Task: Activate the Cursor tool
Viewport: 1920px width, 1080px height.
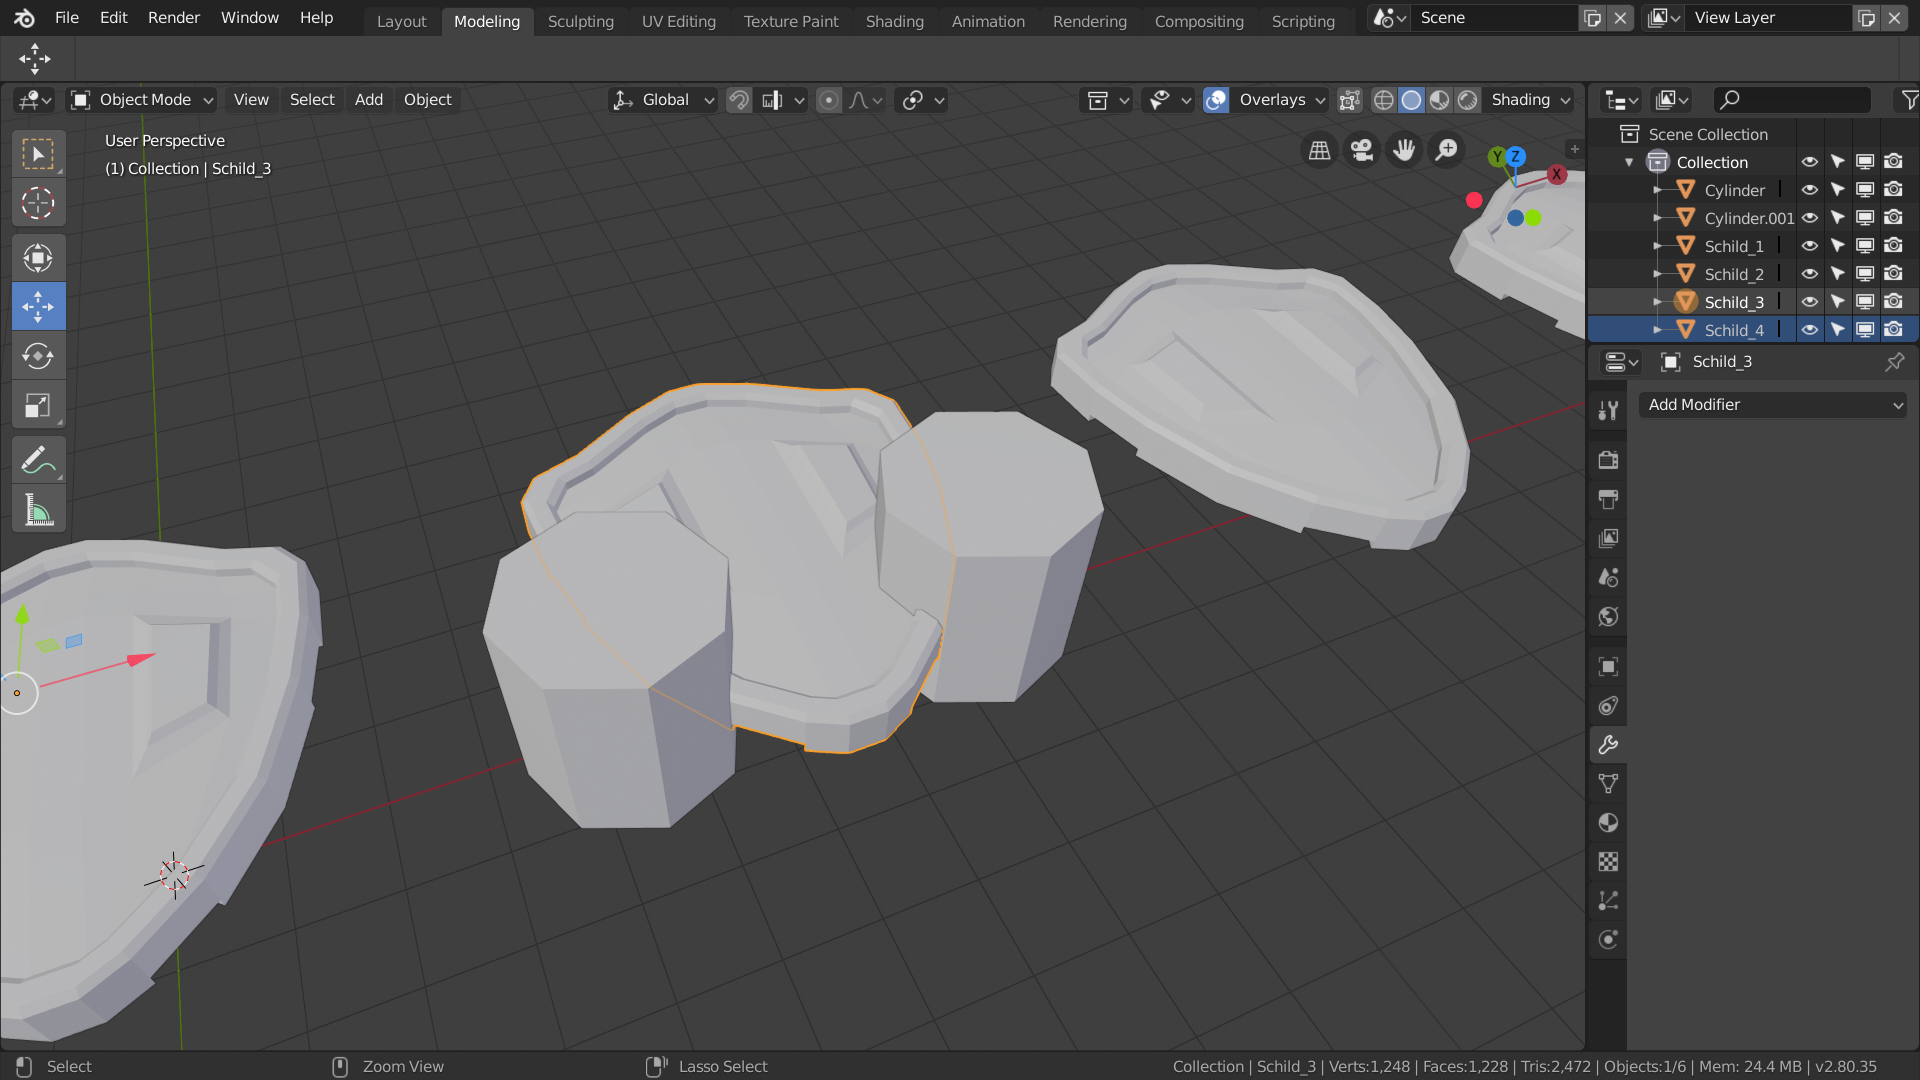Action: 38,203
